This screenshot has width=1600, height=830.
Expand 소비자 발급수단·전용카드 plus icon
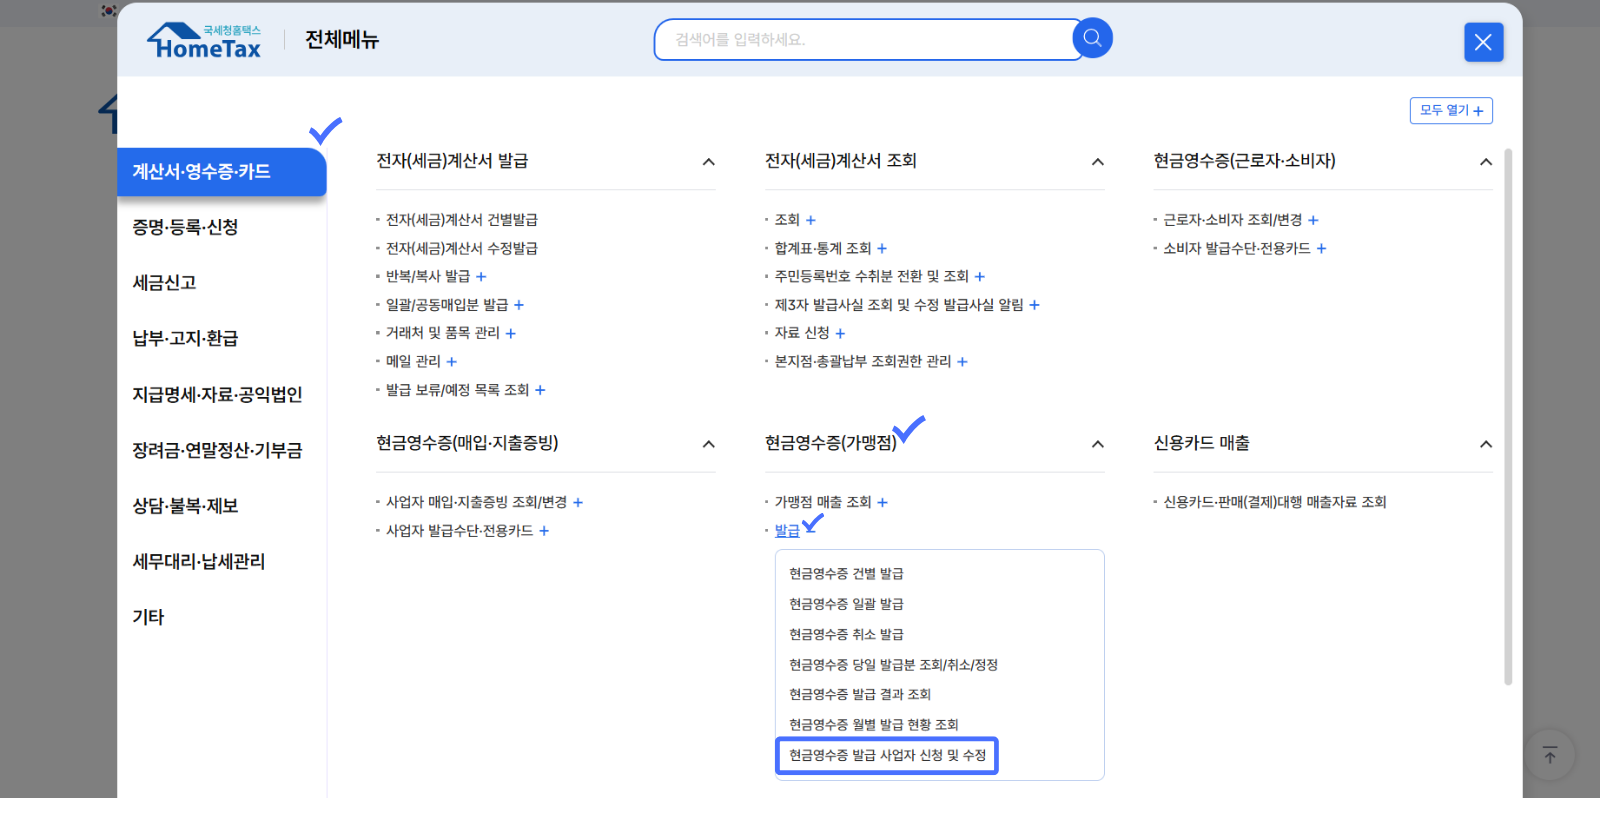[1322, 249]
